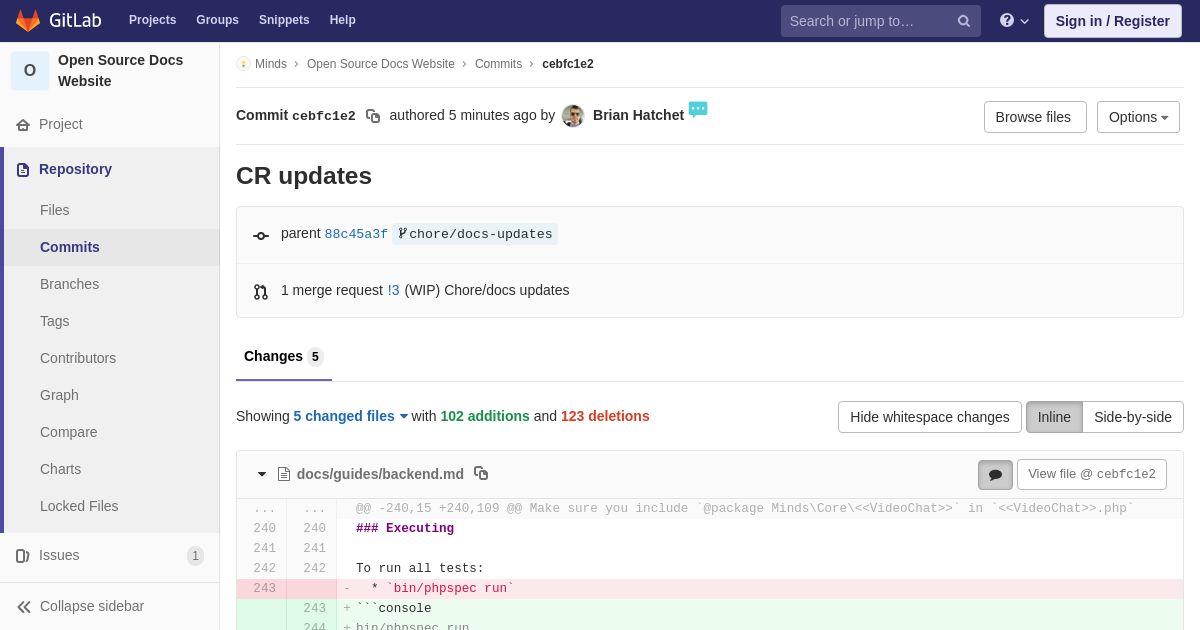The width and height of the screenshot is (1200, 630).
Task: Click the file icon beside docs/guides/backend.md
Action: [x=284, y=474]
